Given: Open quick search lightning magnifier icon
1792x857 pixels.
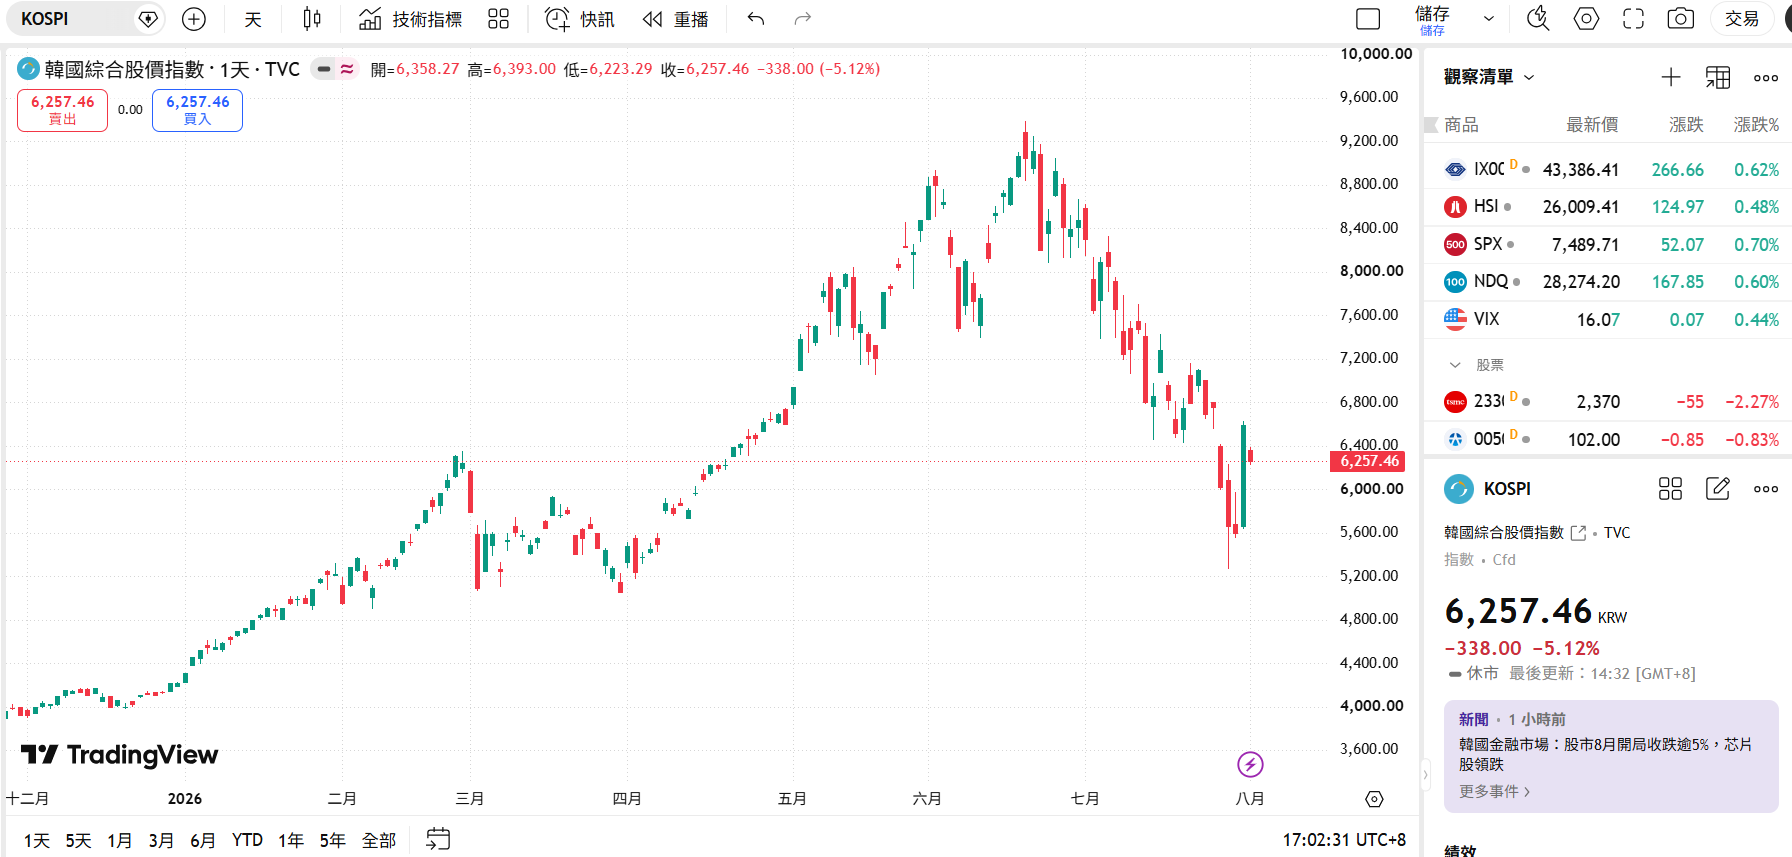Looking at the screenshot, I should [1538, 19].
